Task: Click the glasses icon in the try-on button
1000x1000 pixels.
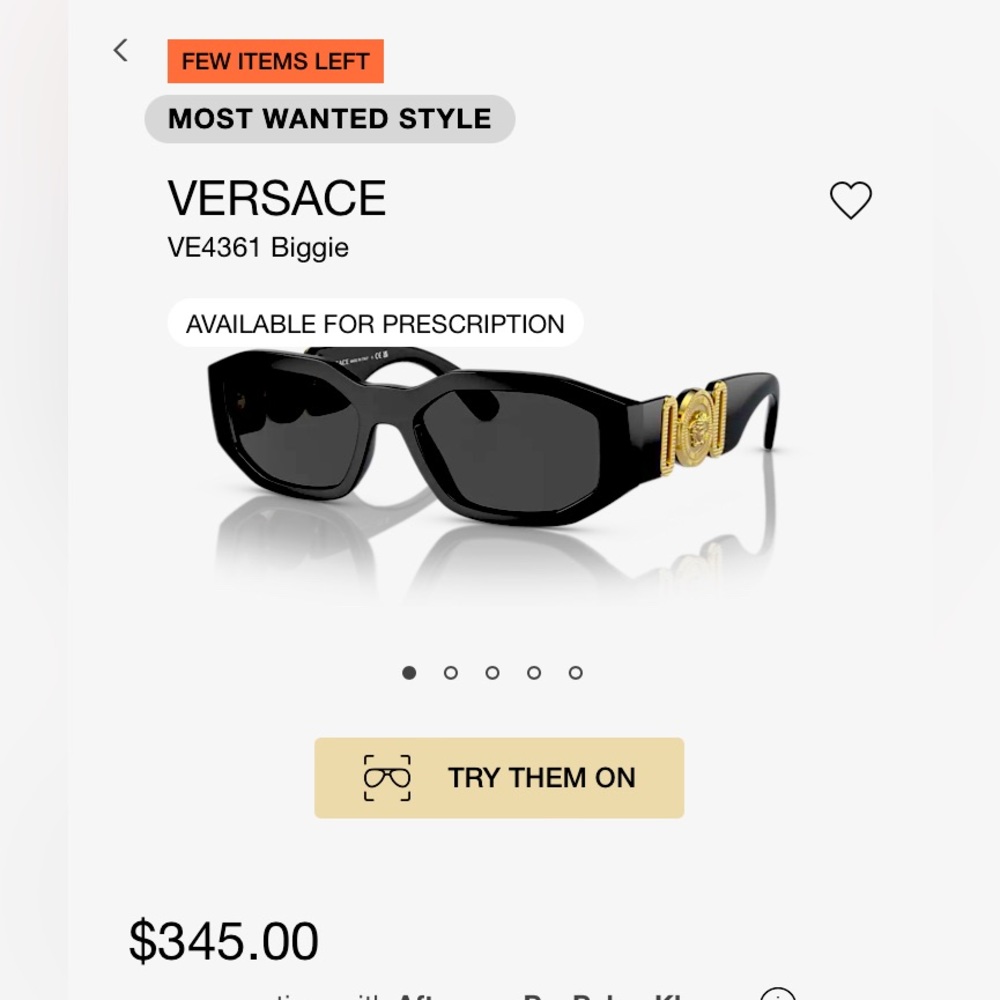Action: (x=389, y=777)
